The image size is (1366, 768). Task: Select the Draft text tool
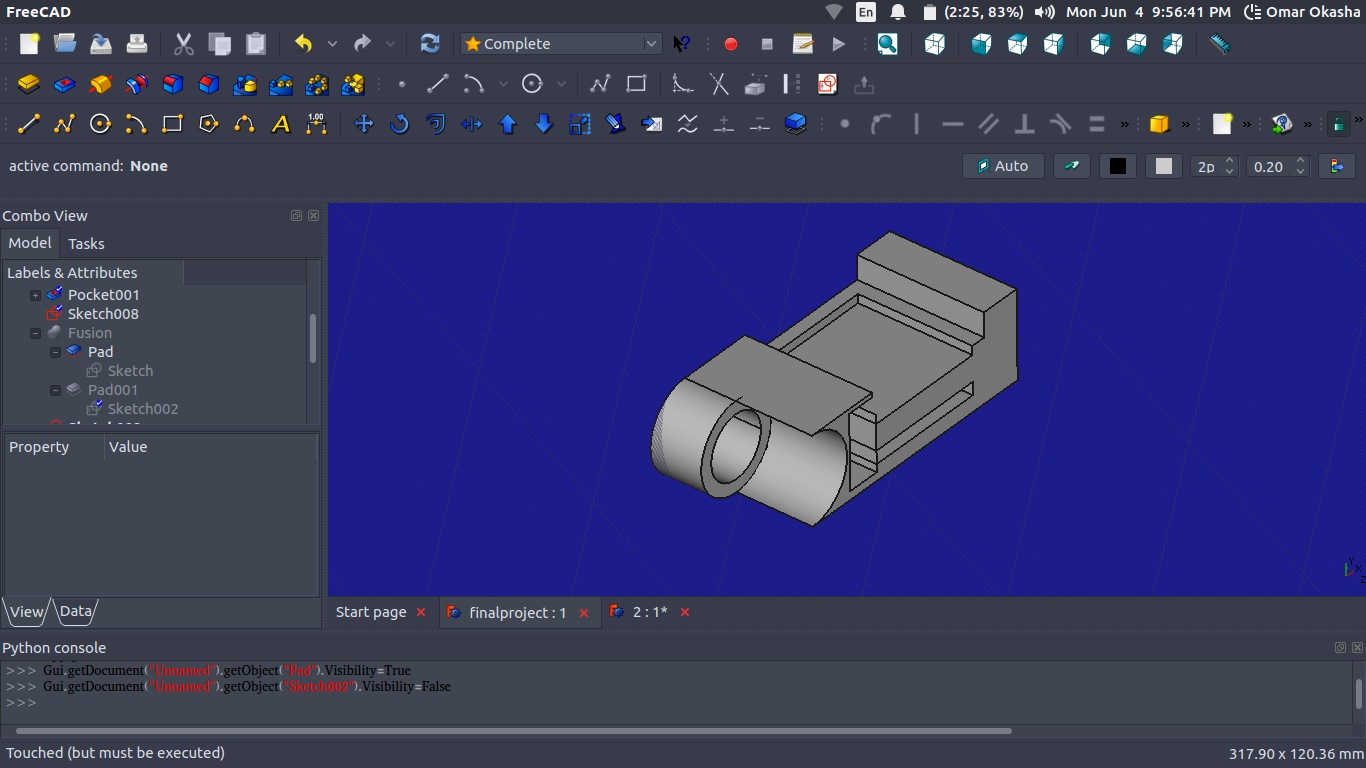281,124
